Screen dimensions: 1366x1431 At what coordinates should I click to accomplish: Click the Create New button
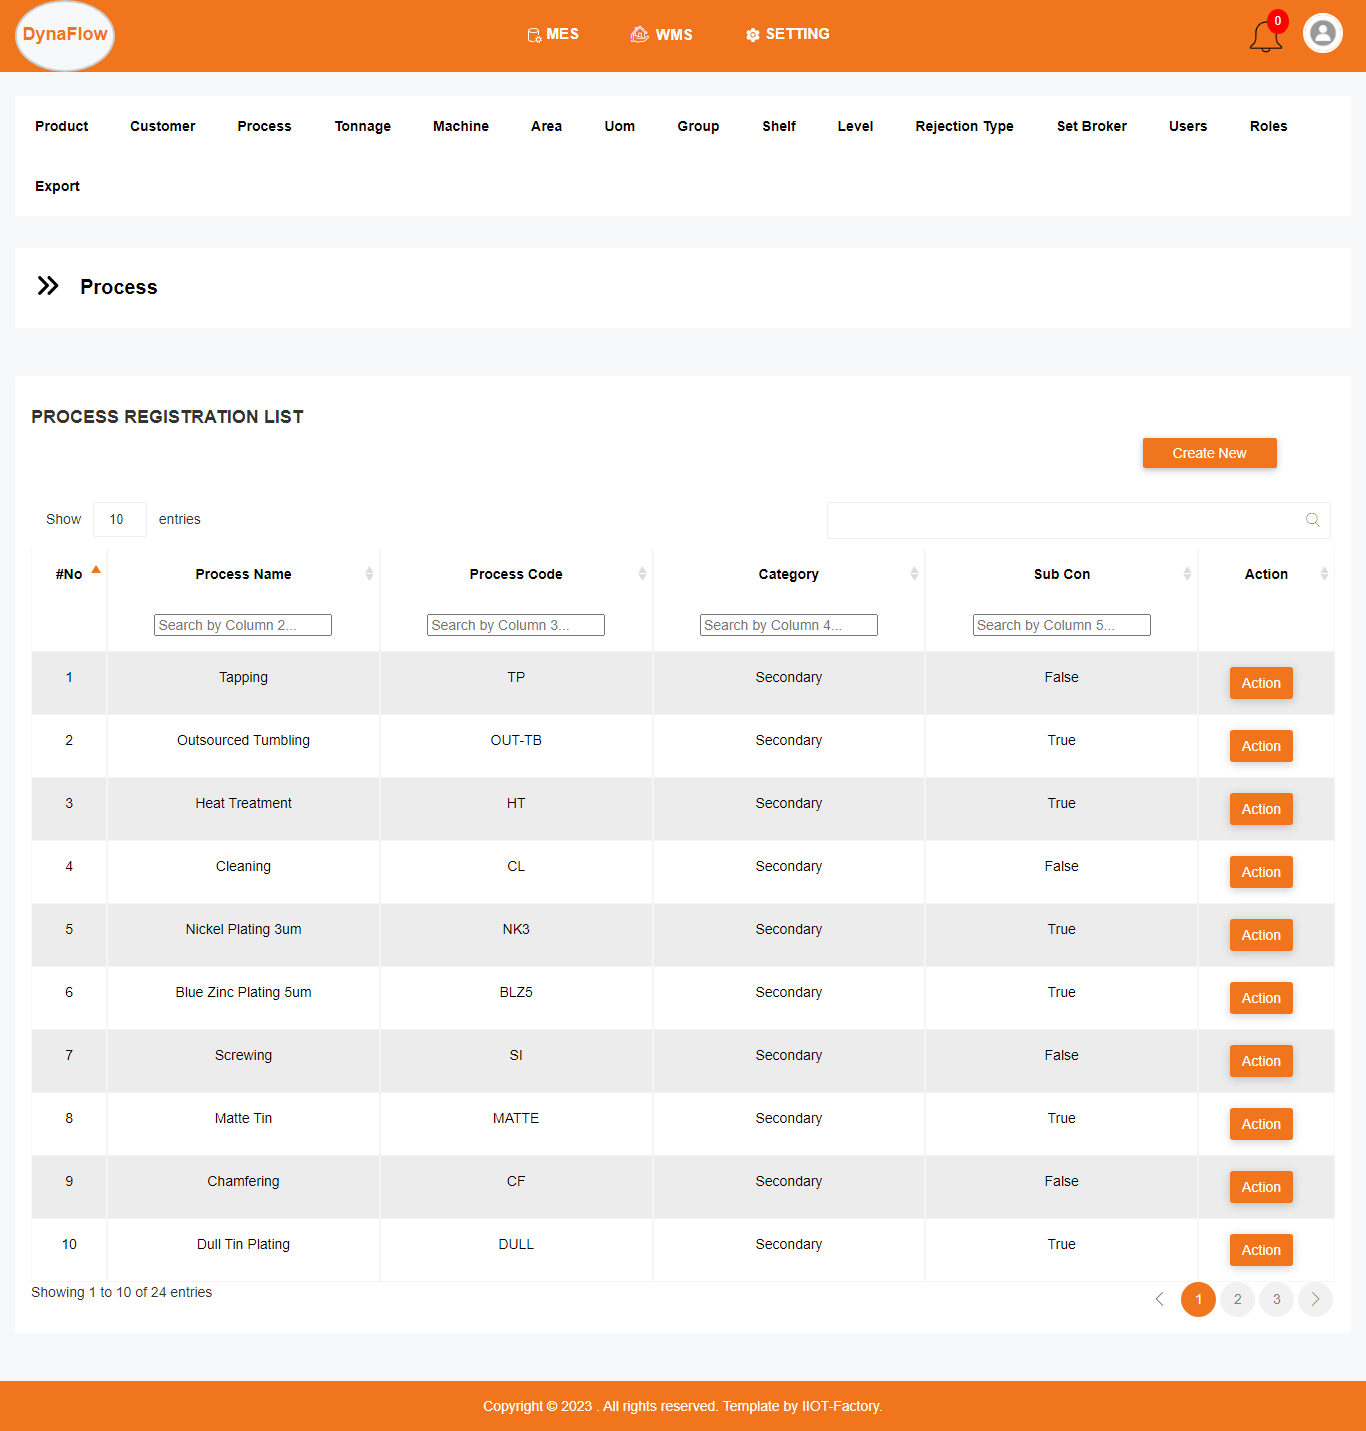click(1210, 453)
